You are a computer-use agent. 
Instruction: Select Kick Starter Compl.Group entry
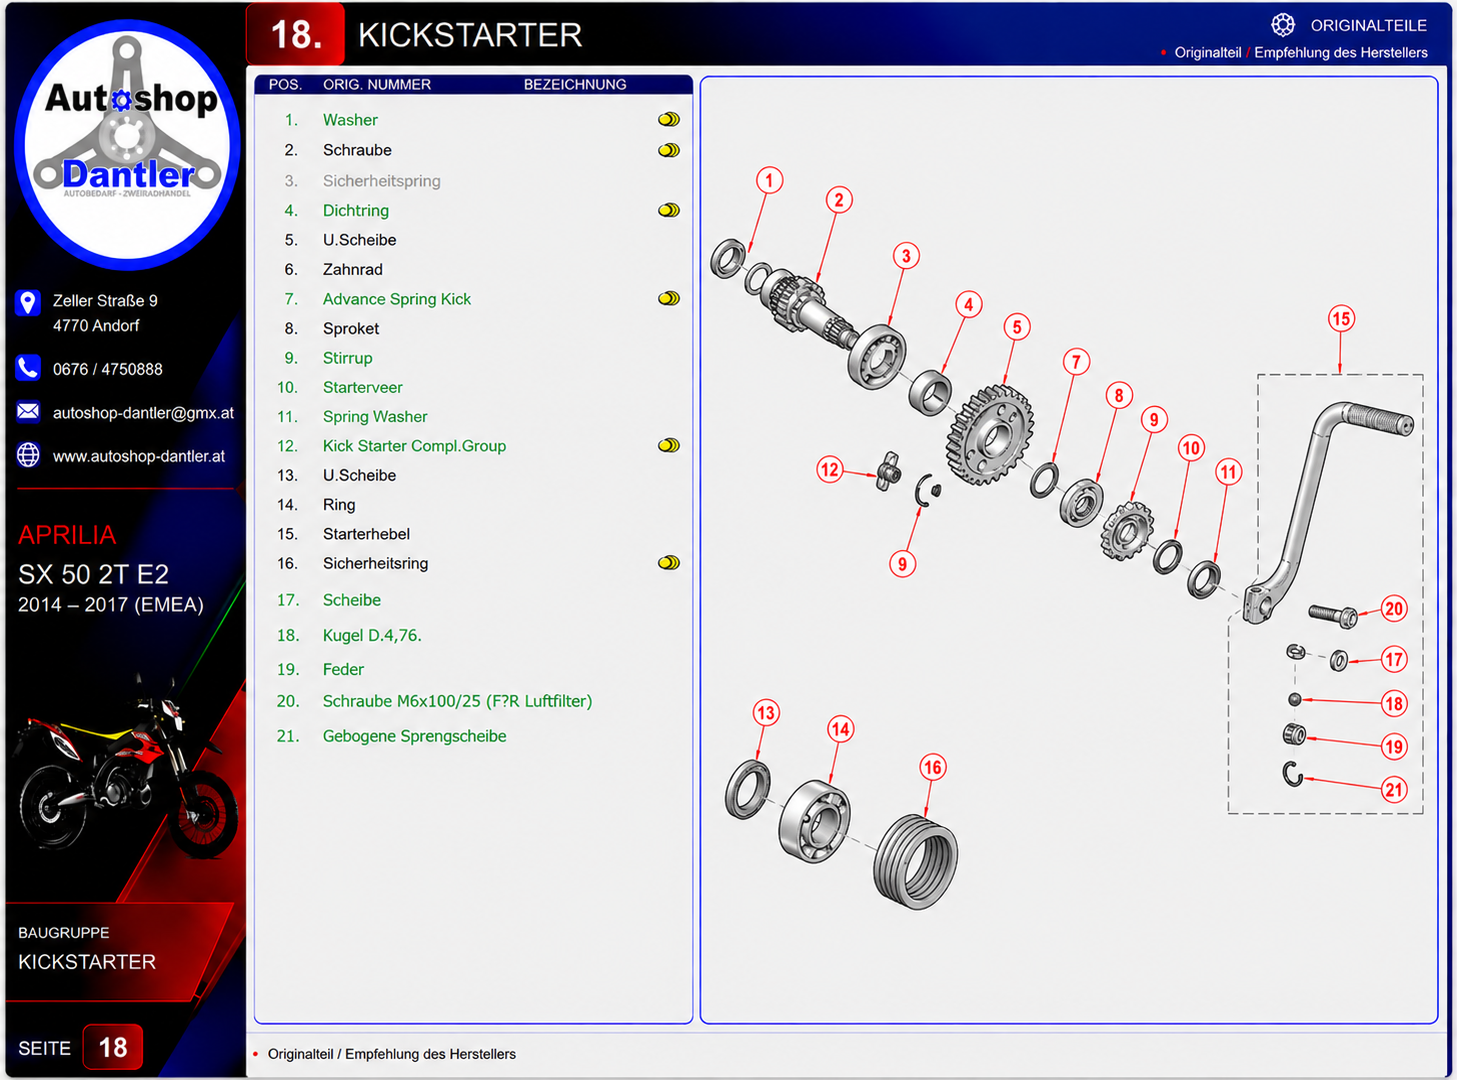click(414, 446)
